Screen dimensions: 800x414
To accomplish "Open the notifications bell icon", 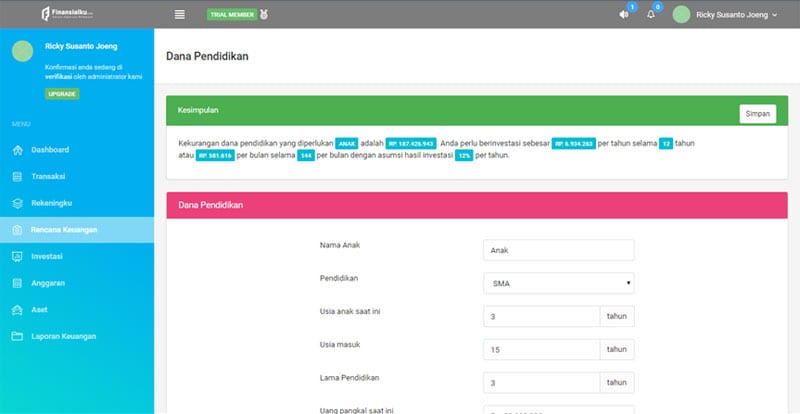I will coord(650,15).
